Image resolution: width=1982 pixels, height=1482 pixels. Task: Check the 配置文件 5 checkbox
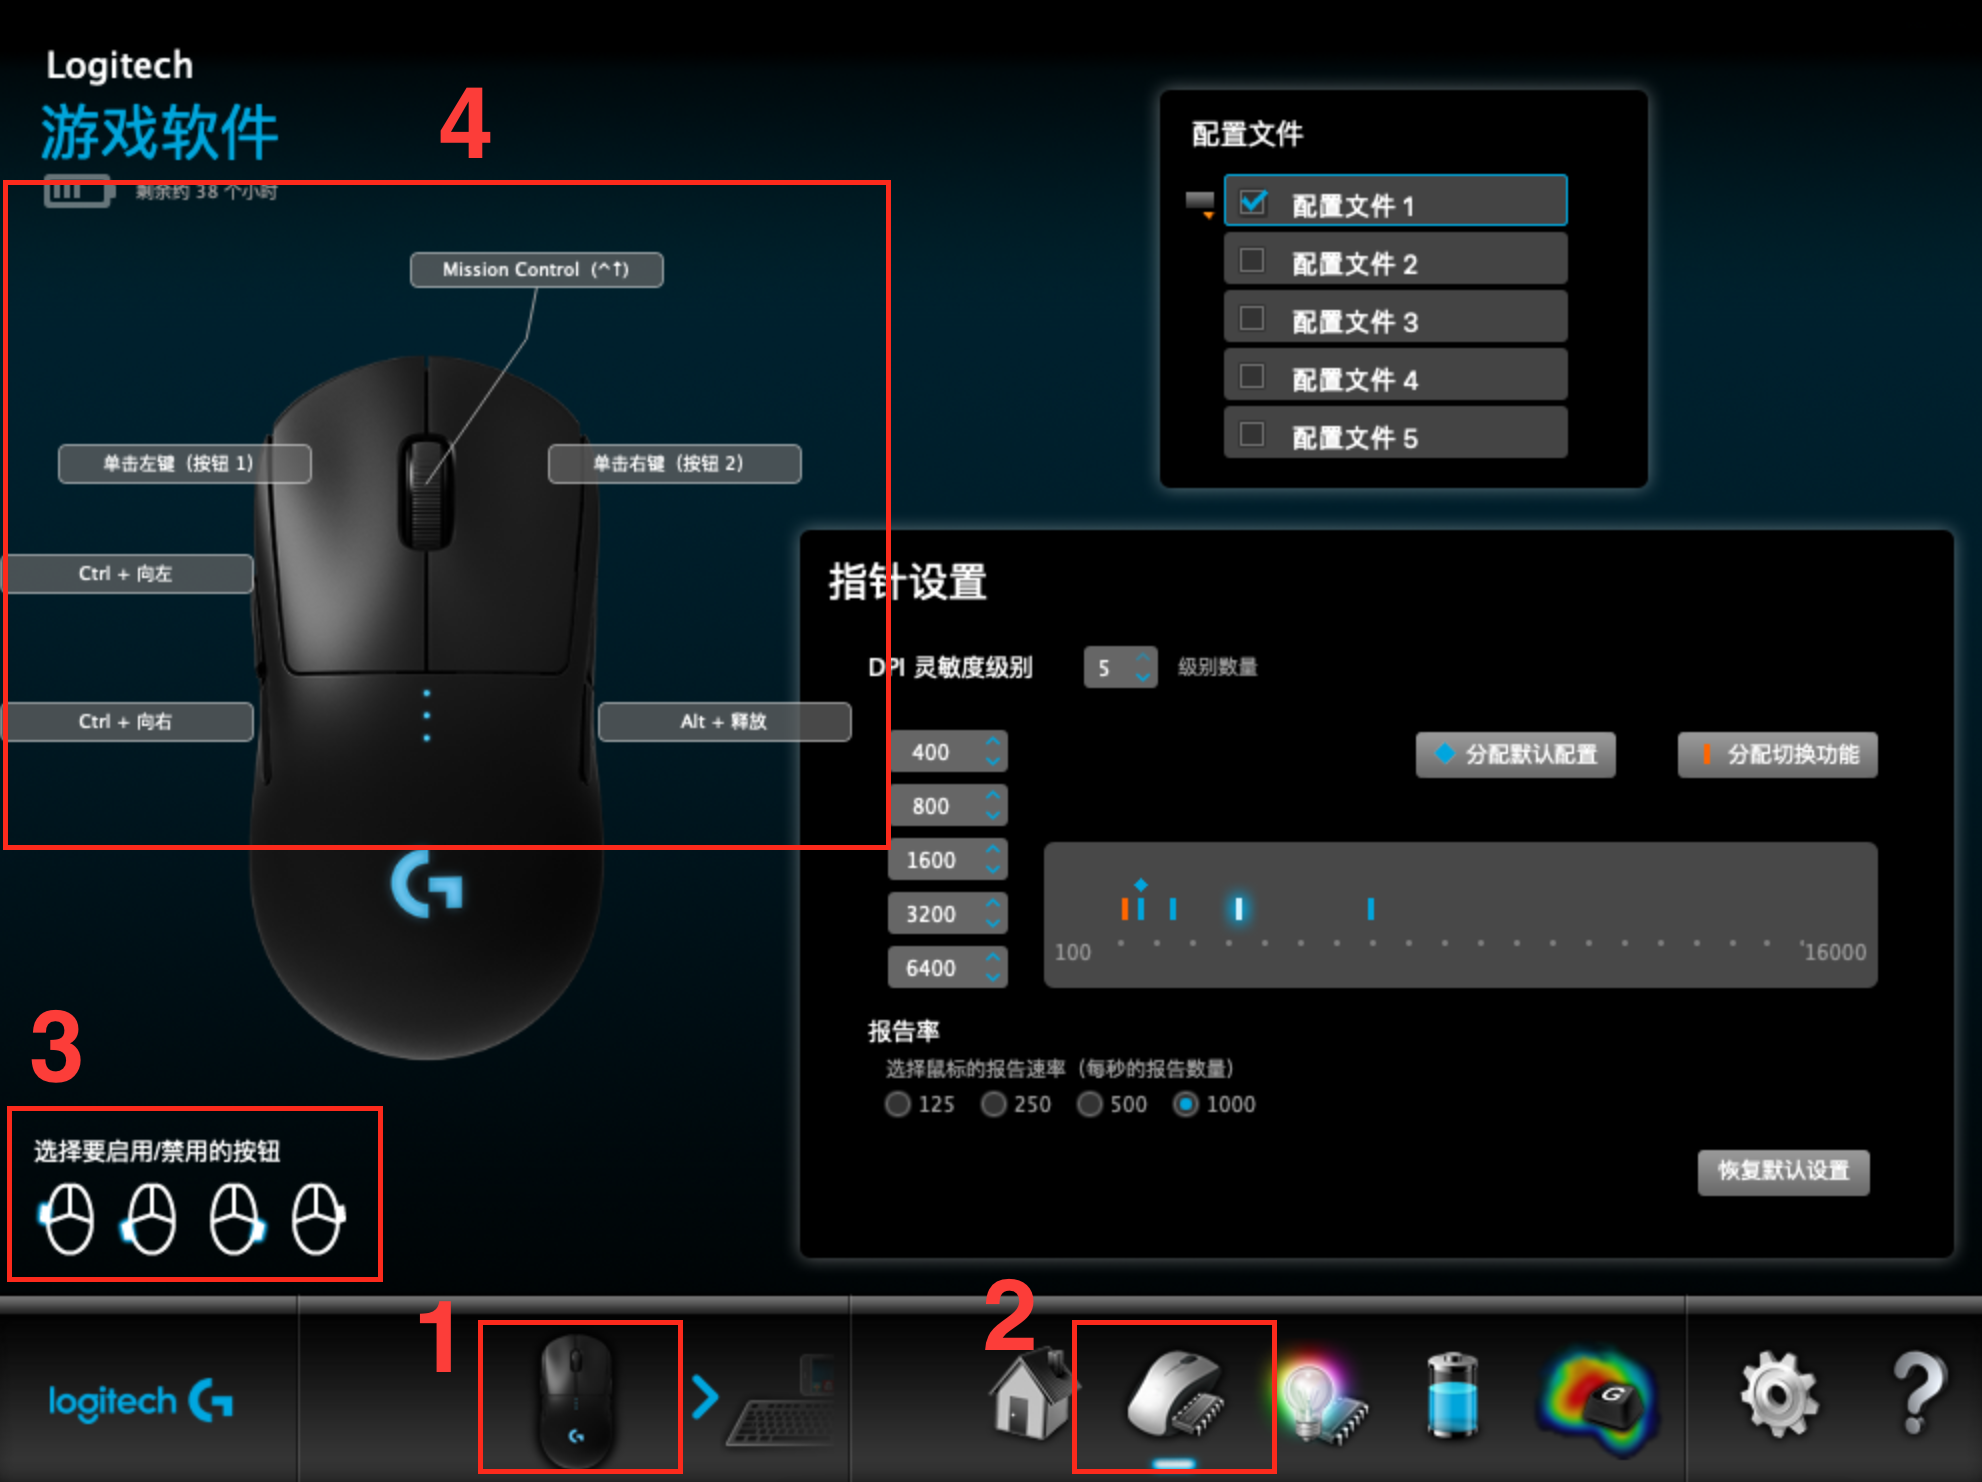[x=1252, y=435]
